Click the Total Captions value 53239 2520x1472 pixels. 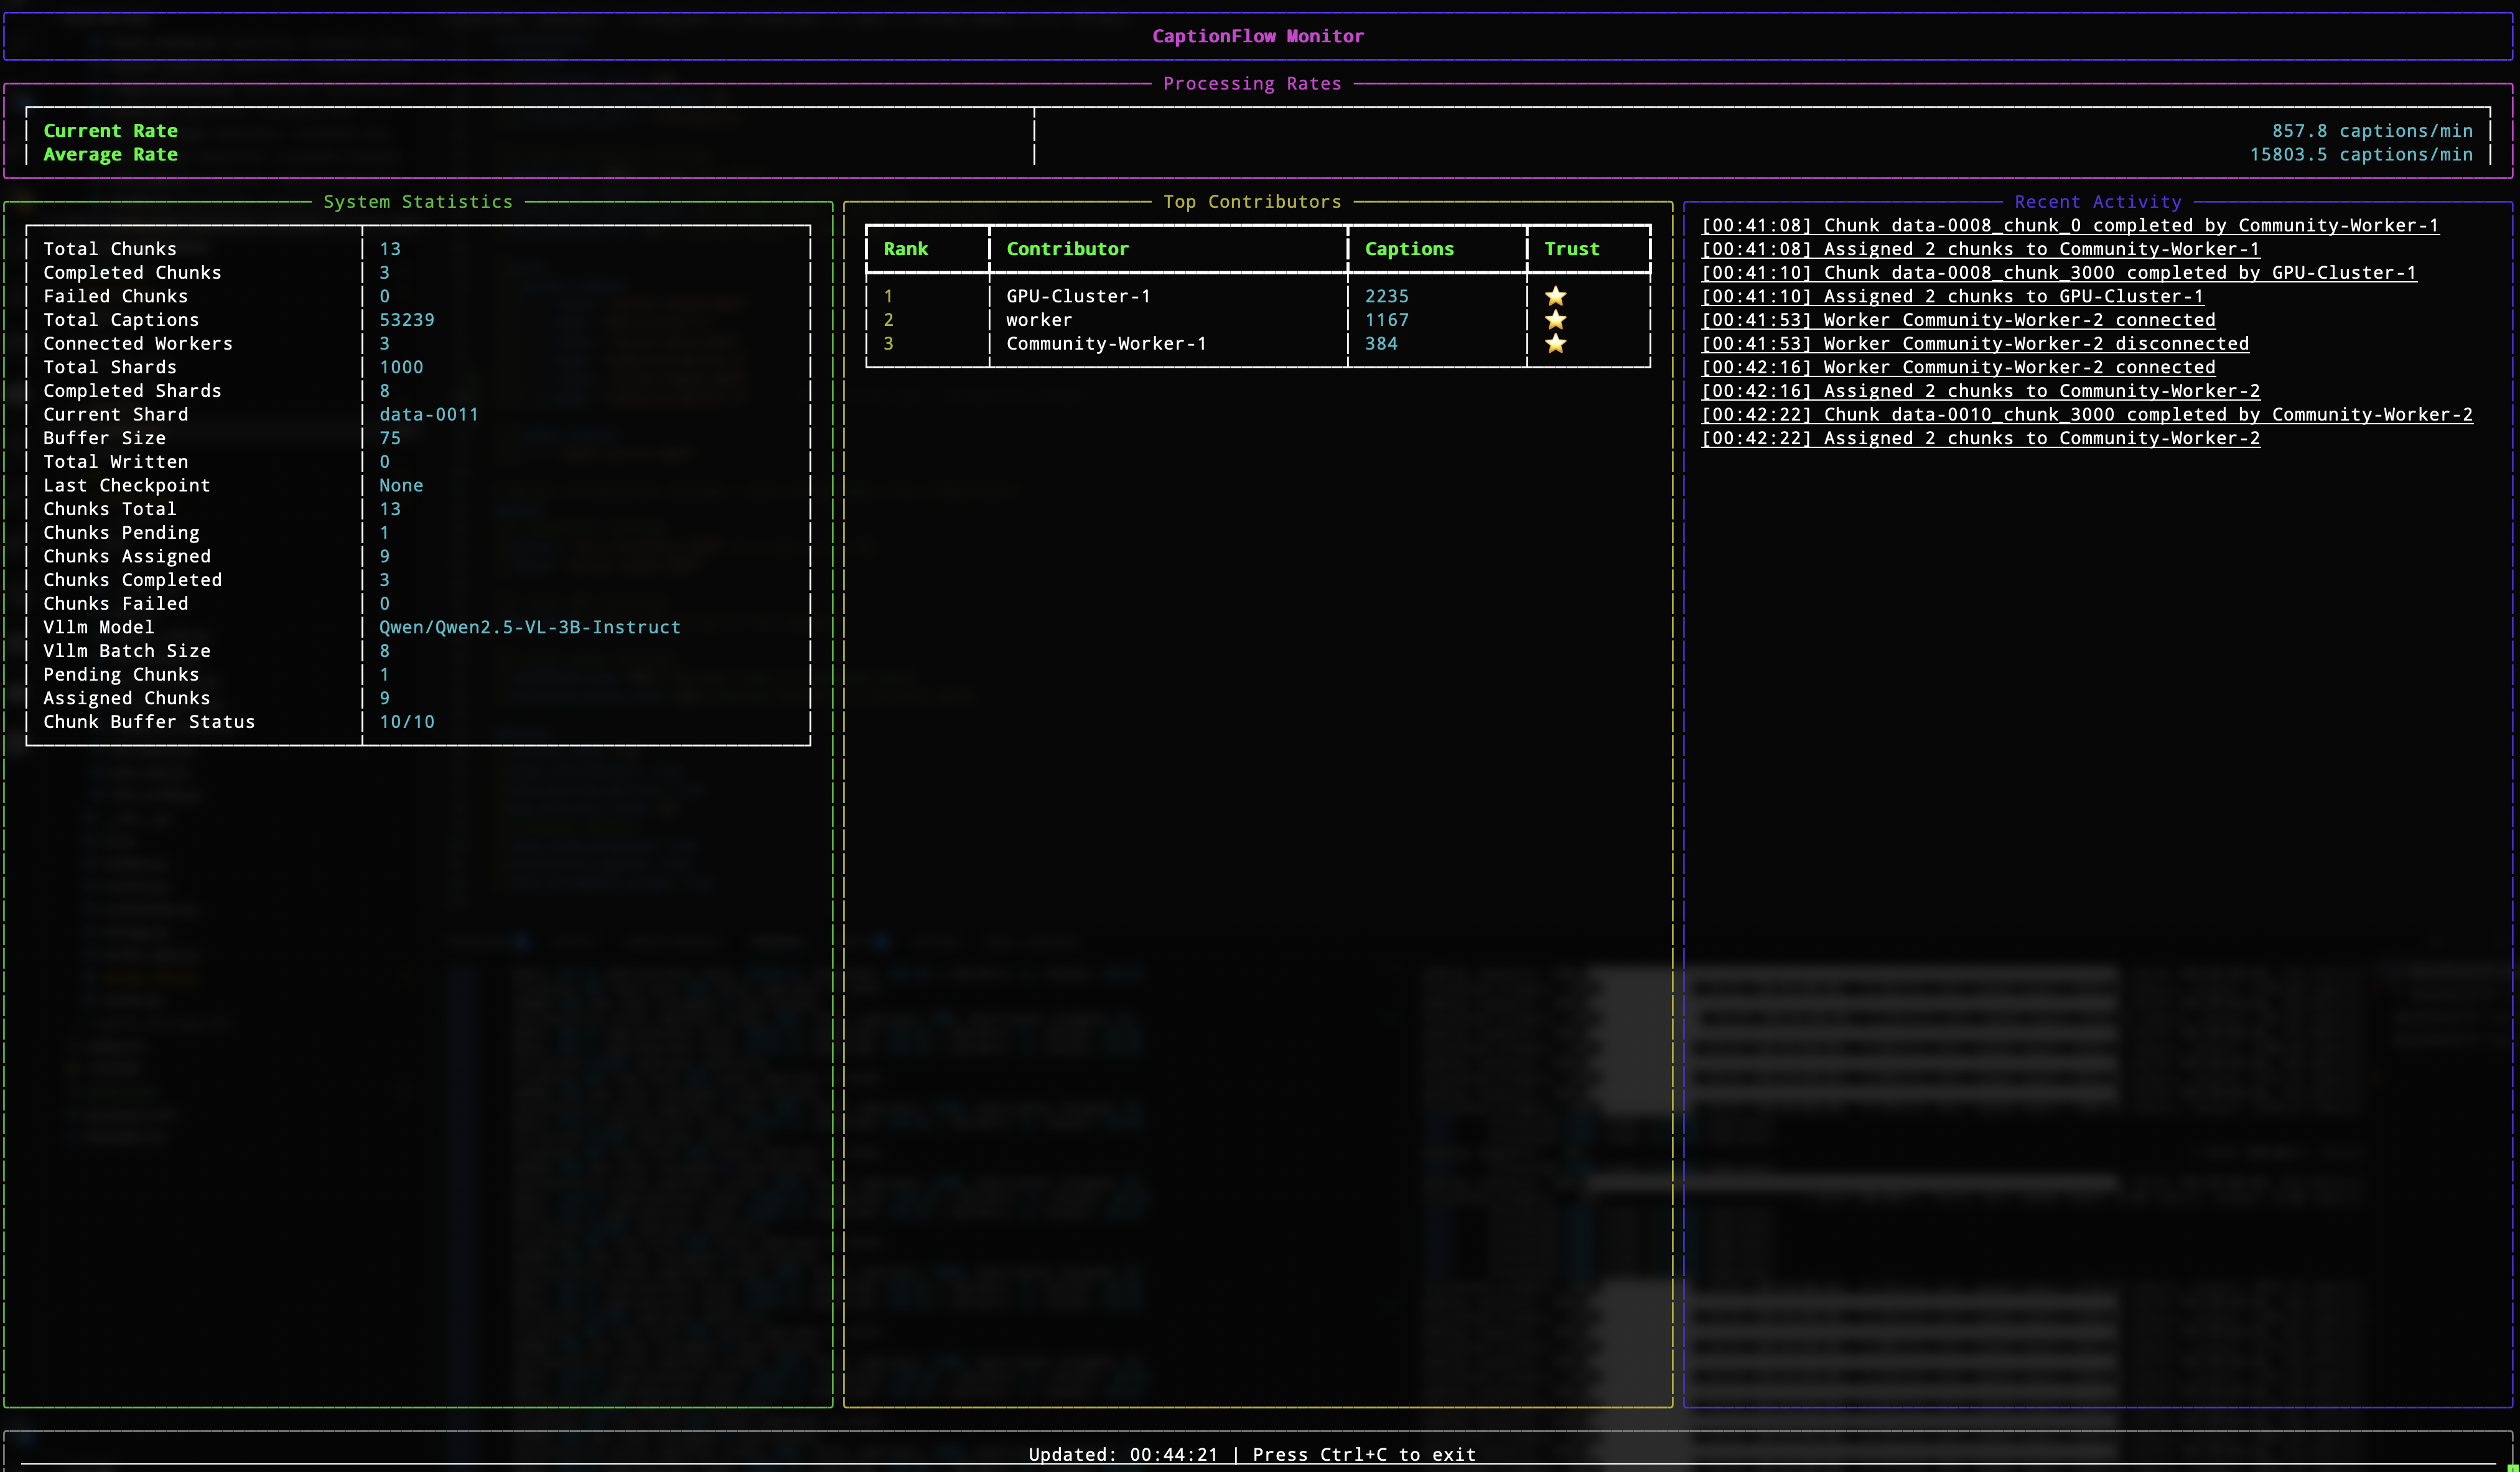pyautogui.click(x=406, y=320)
